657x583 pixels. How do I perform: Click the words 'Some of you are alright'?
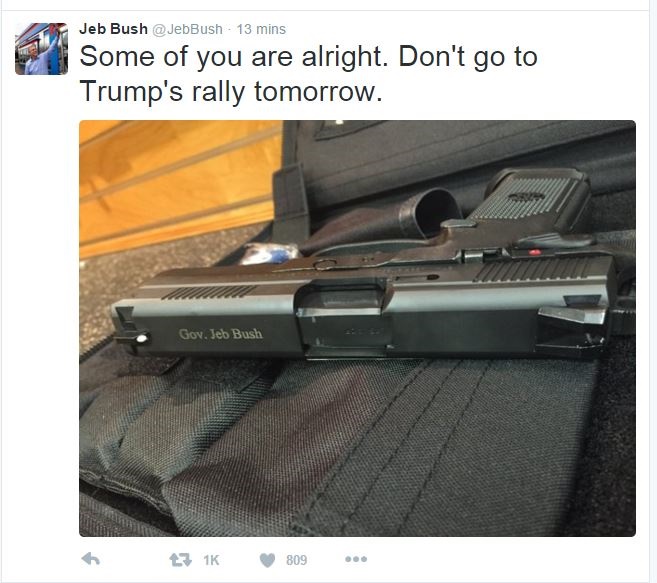click(x=233, y=57)
